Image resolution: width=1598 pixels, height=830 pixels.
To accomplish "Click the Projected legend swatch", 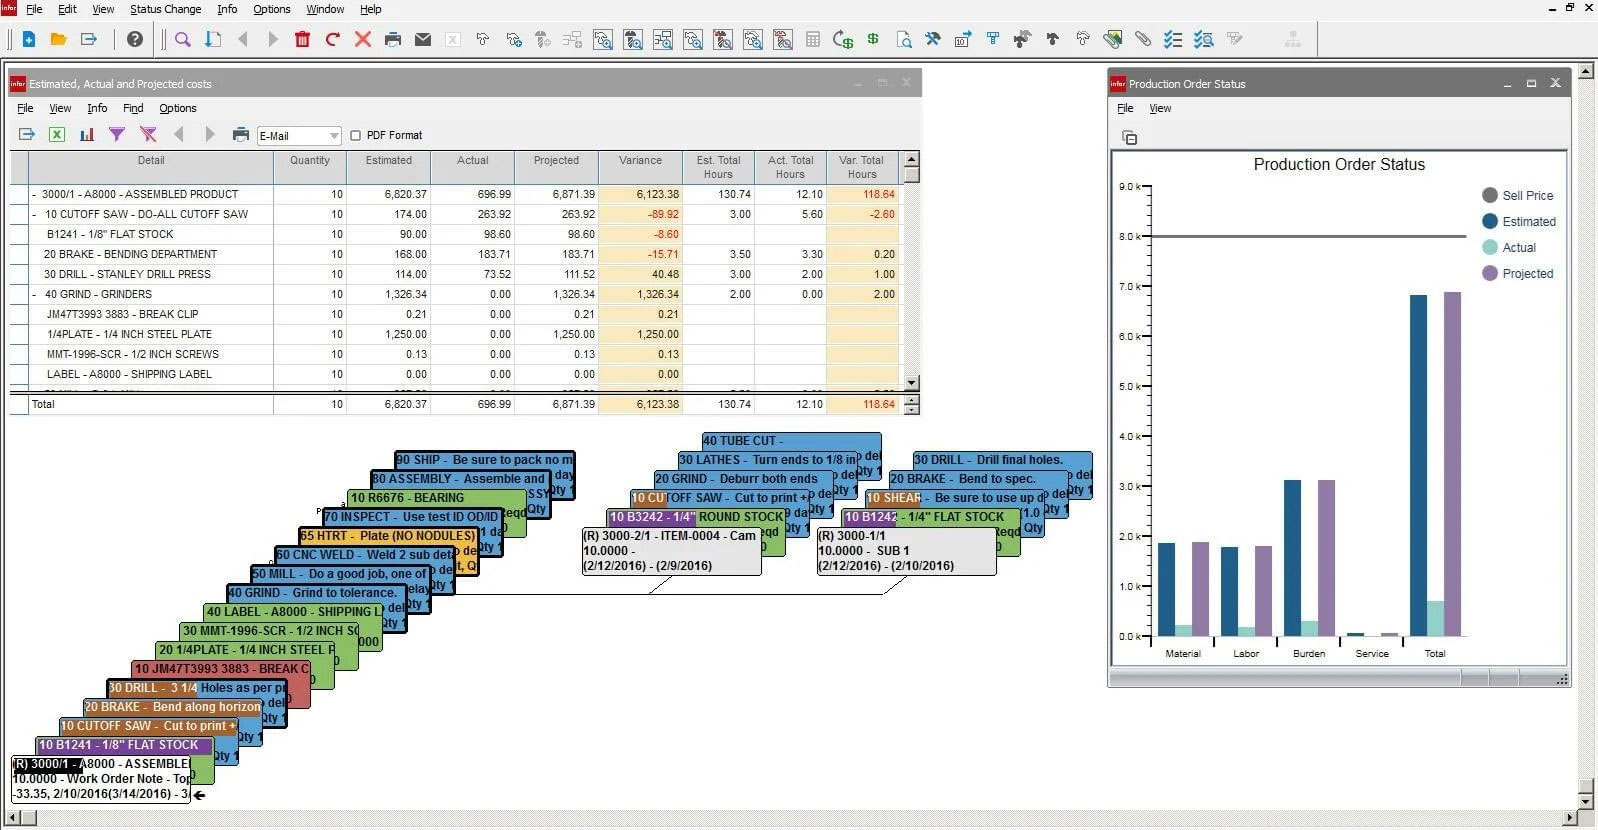I will click(1490, 273).
